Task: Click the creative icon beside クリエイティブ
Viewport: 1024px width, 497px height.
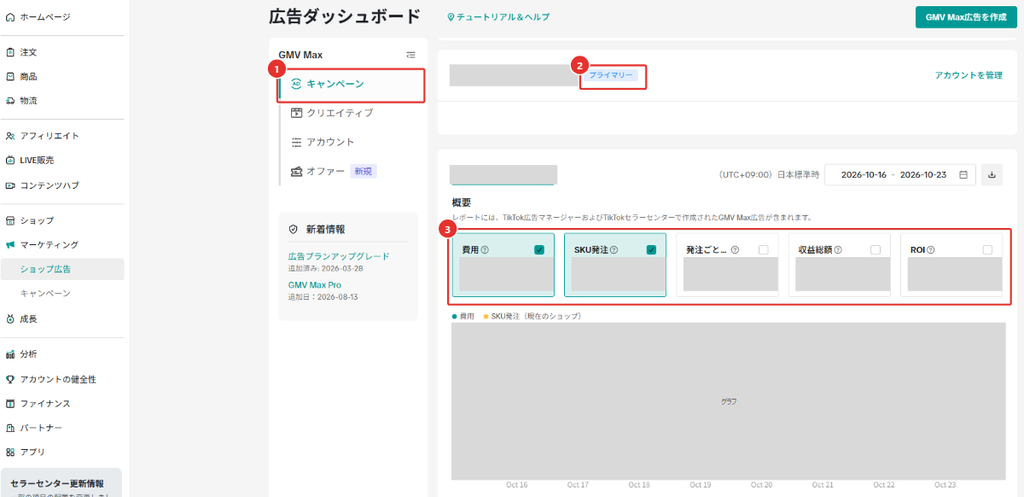Action: 296,112
